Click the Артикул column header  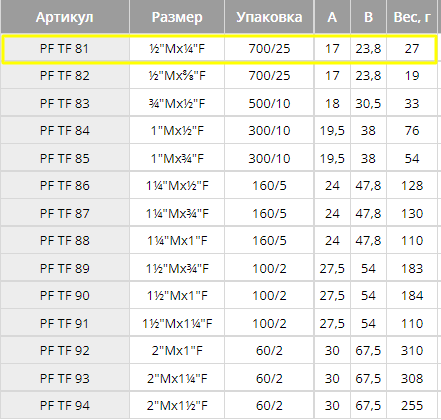pos(65,17)
